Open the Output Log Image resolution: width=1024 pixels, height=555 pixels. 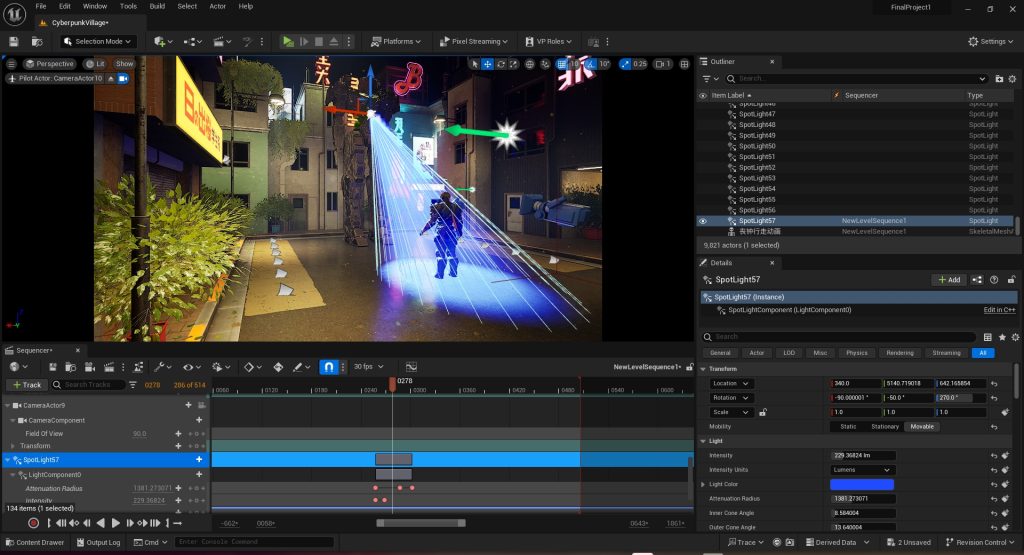tap(98, 543)
